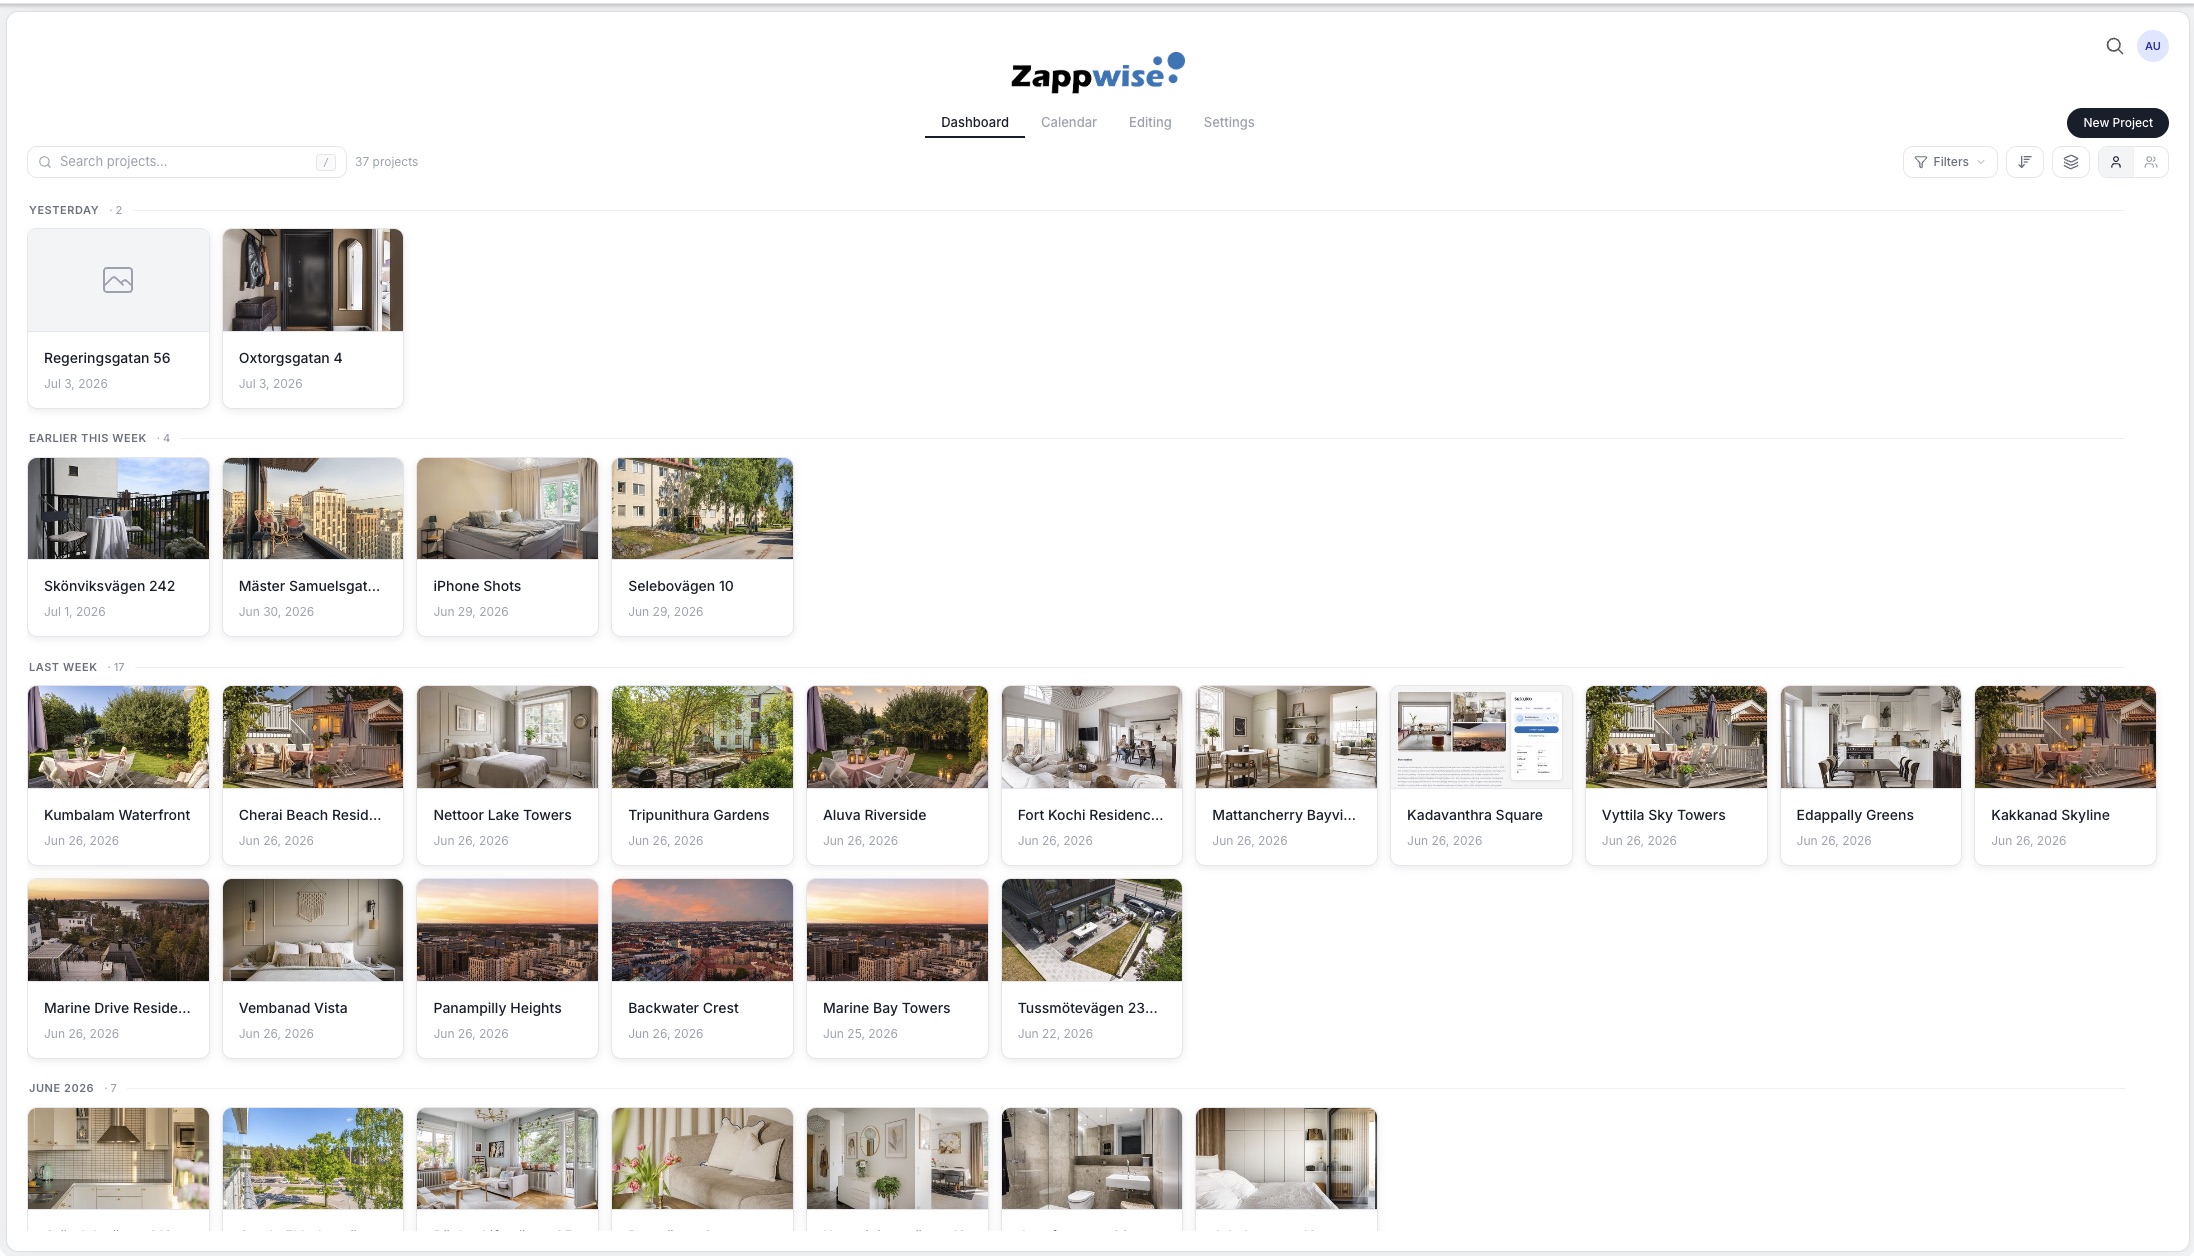Focus the Search projects field
The width and height of the screenshot is (2194, 1256).
186,162
